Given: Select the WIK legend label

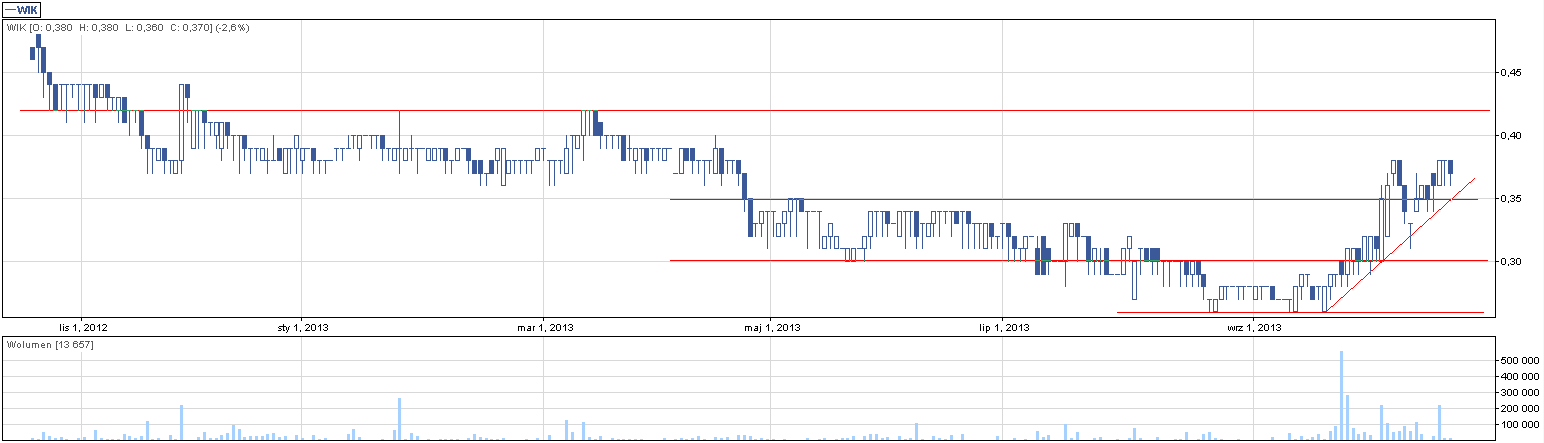Looking at the screenshot, I should (21, 8).
